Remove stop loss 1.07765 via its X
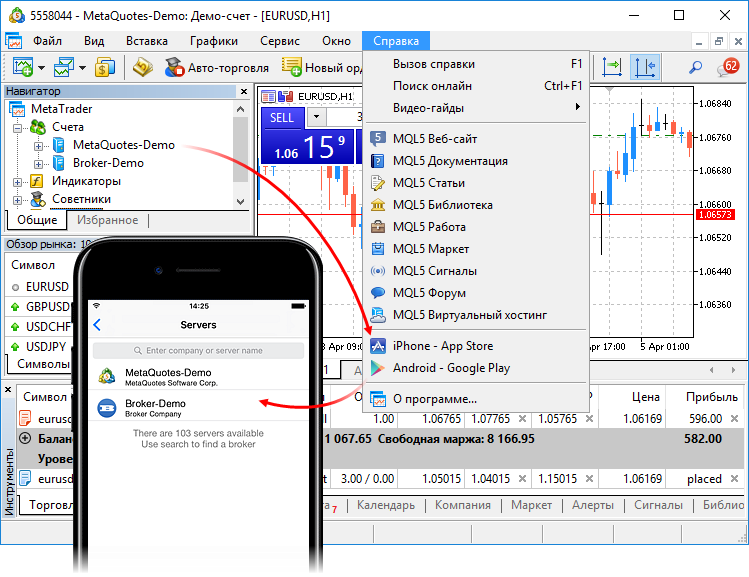This screenshot has width=749, height=577. [x=523, y=419]
